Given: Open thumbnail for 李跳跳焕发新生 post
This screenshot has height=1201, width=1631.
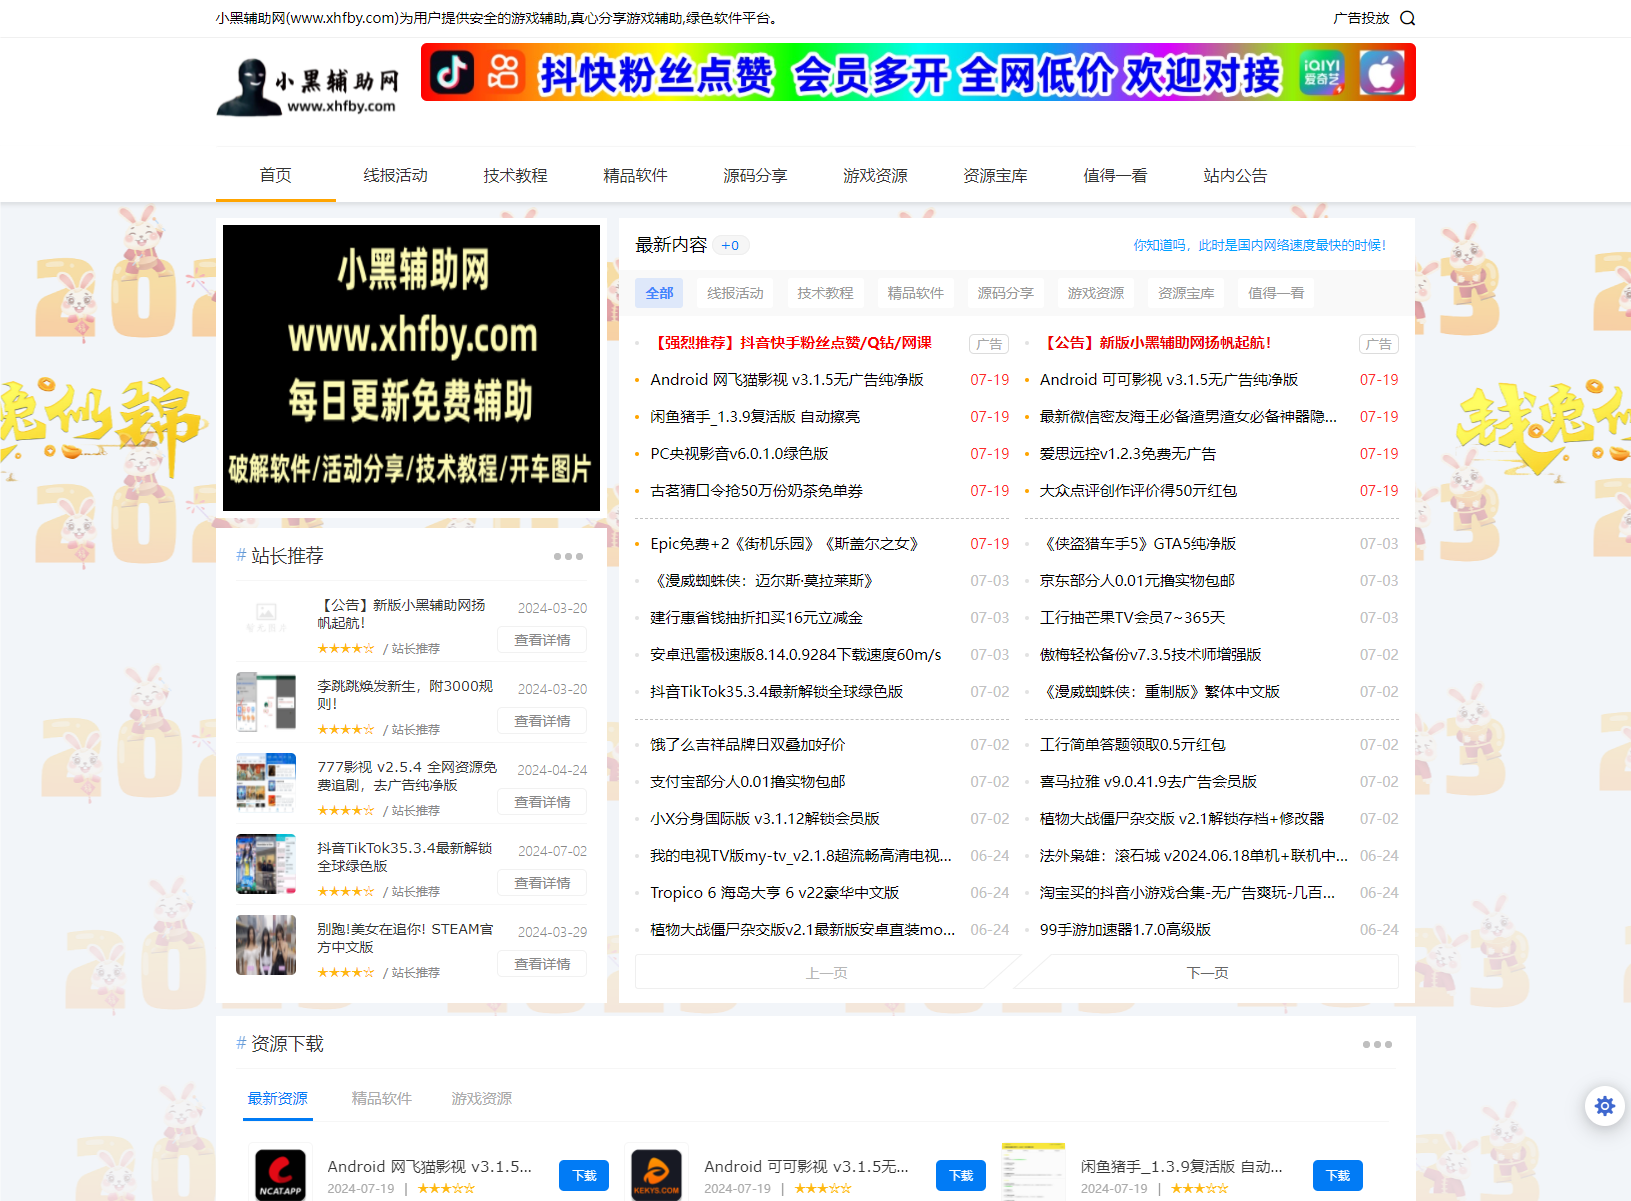Looking at the screenshot, I should tap(266, 702).
